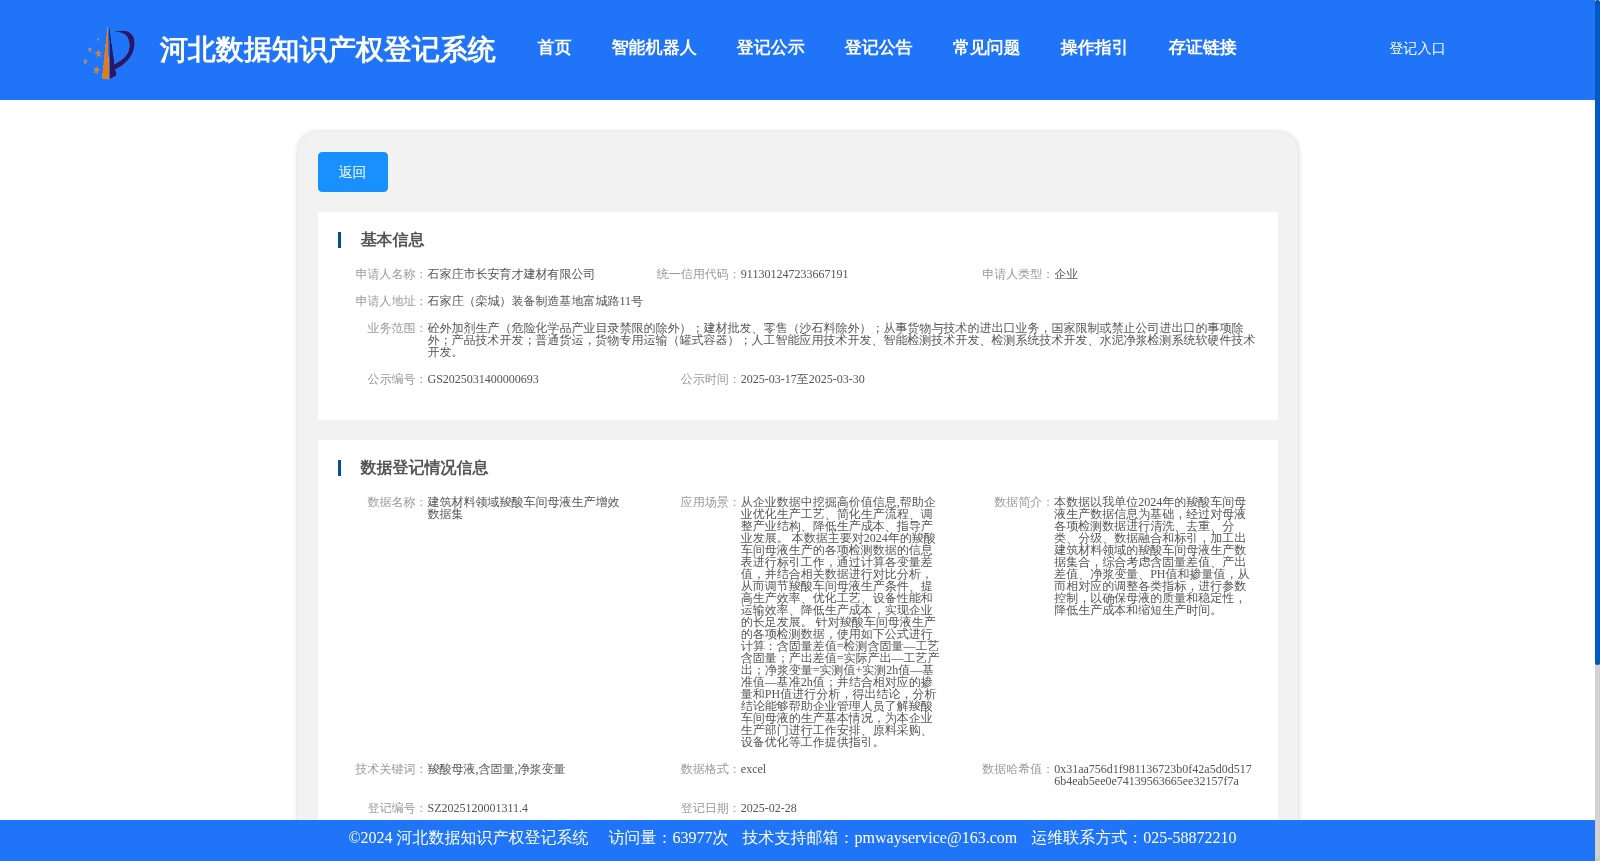Select the 数据登记情况信息 section heading
This screenshot has height=861, width=1600.
click(424, 468)
